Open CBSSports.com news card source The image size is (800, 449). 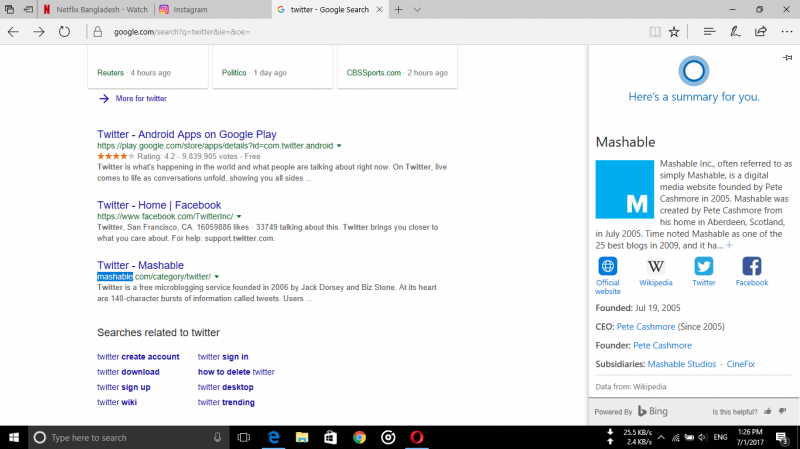[x=373, y=72]
